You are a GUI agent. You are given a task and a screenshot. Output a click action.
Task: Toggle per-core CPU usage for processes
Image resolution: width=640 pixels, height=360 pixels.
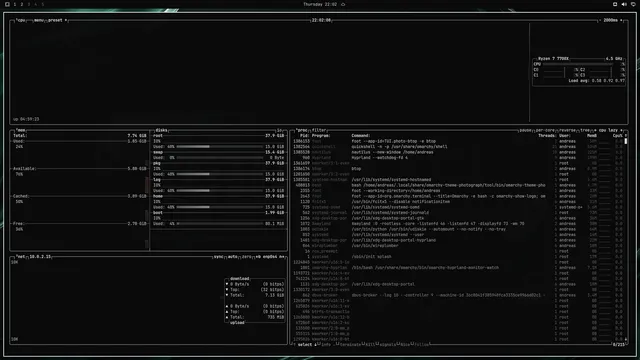[545, 130]
